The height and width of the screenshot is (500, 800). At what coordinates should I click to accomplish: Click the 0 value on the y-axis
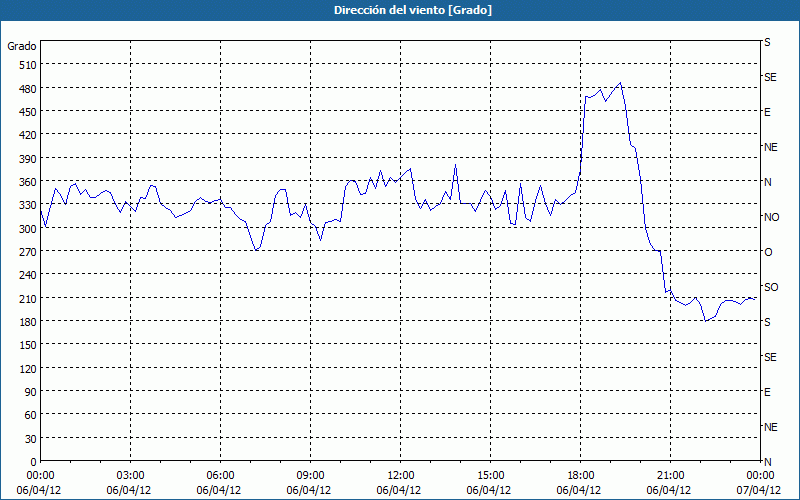pyautogui.click(x=34, y=462)
